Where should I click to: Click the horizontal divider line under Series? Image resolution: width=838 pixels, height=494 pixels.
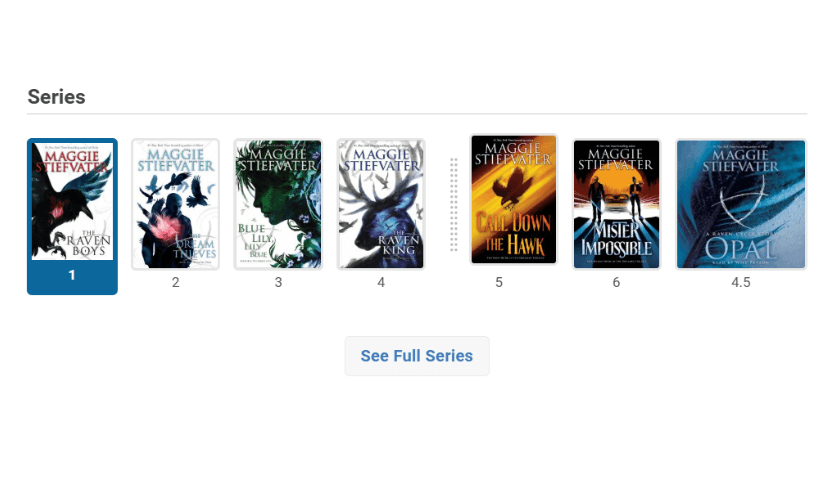(417, 114)
